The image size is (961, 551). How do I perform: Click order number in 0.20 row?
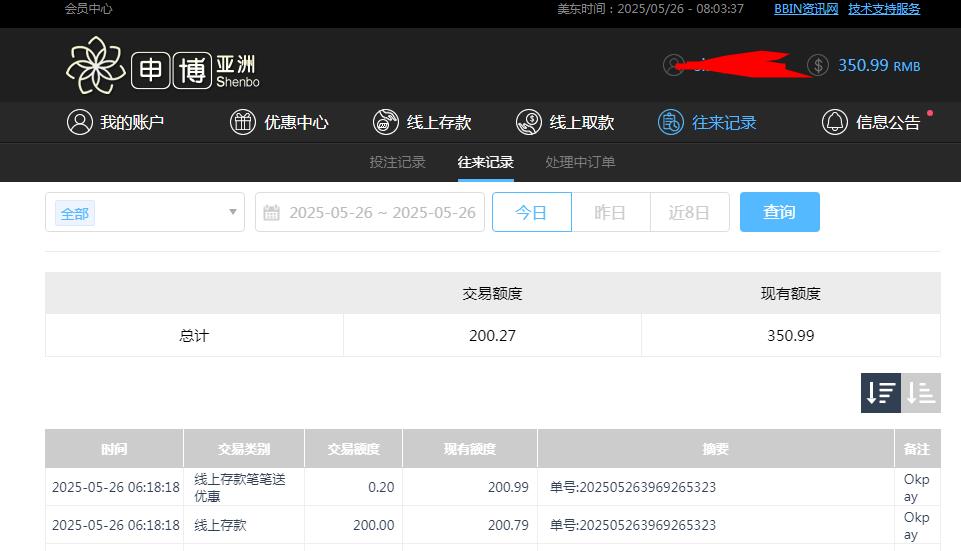(633, 487)
